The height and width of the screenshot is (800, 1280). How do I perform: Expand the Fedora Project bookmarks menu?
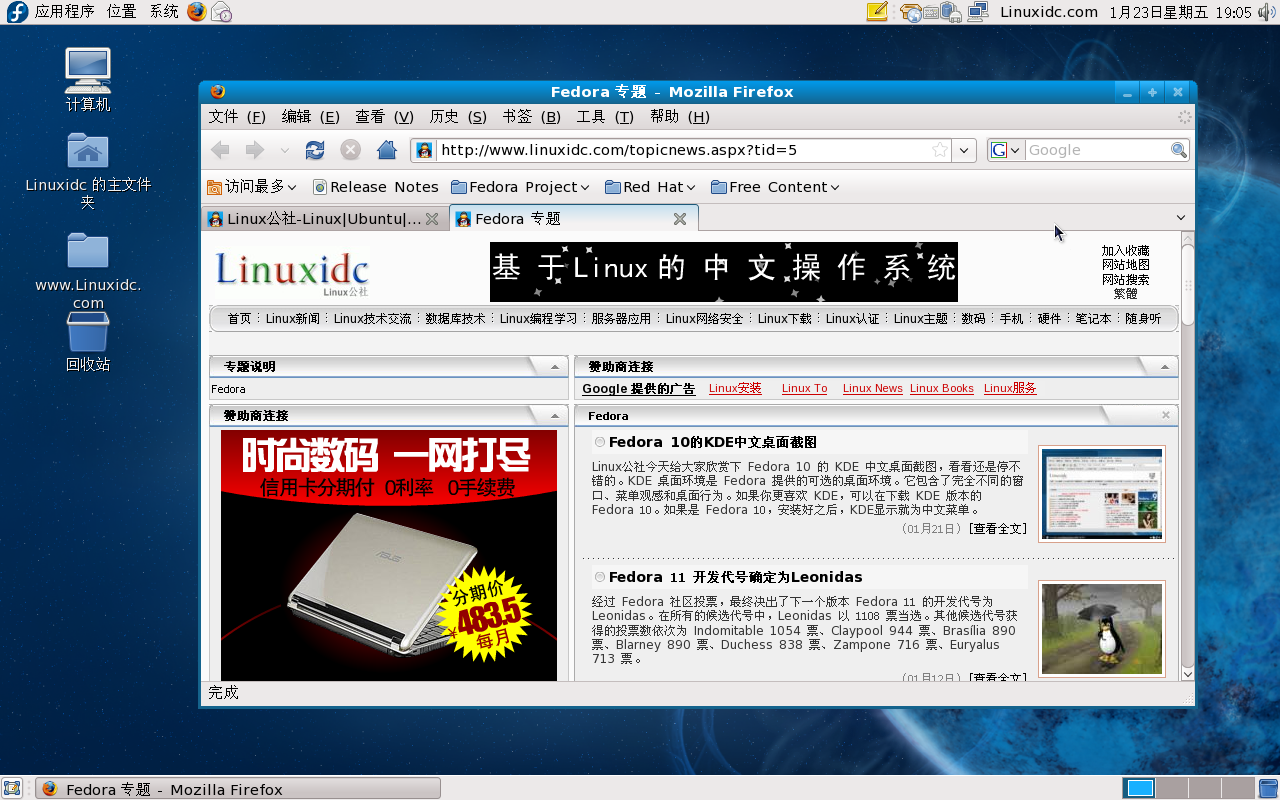(x=520, y=187)
